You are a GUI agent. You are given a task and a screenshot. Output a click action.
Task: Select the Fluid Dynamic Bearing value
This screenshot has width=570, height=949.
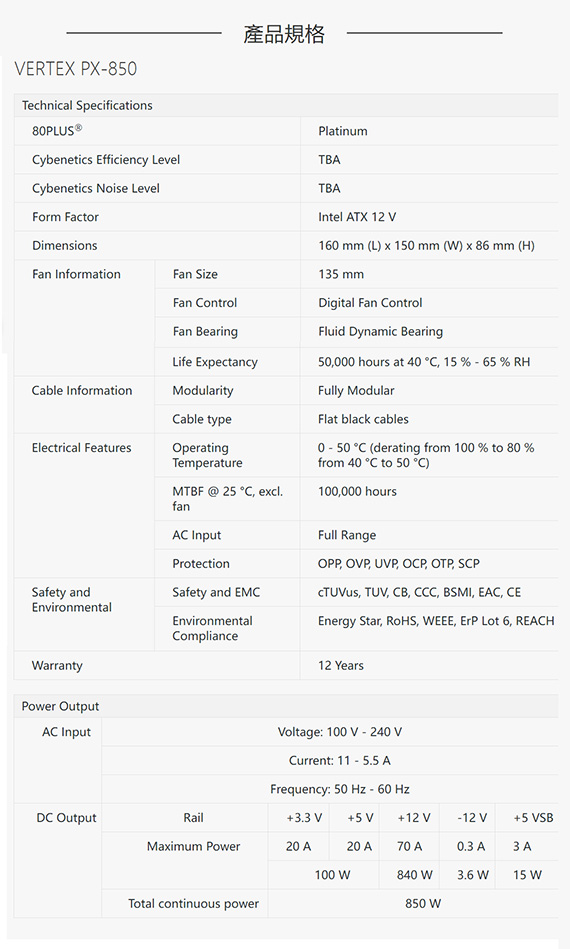coord(381,332)
